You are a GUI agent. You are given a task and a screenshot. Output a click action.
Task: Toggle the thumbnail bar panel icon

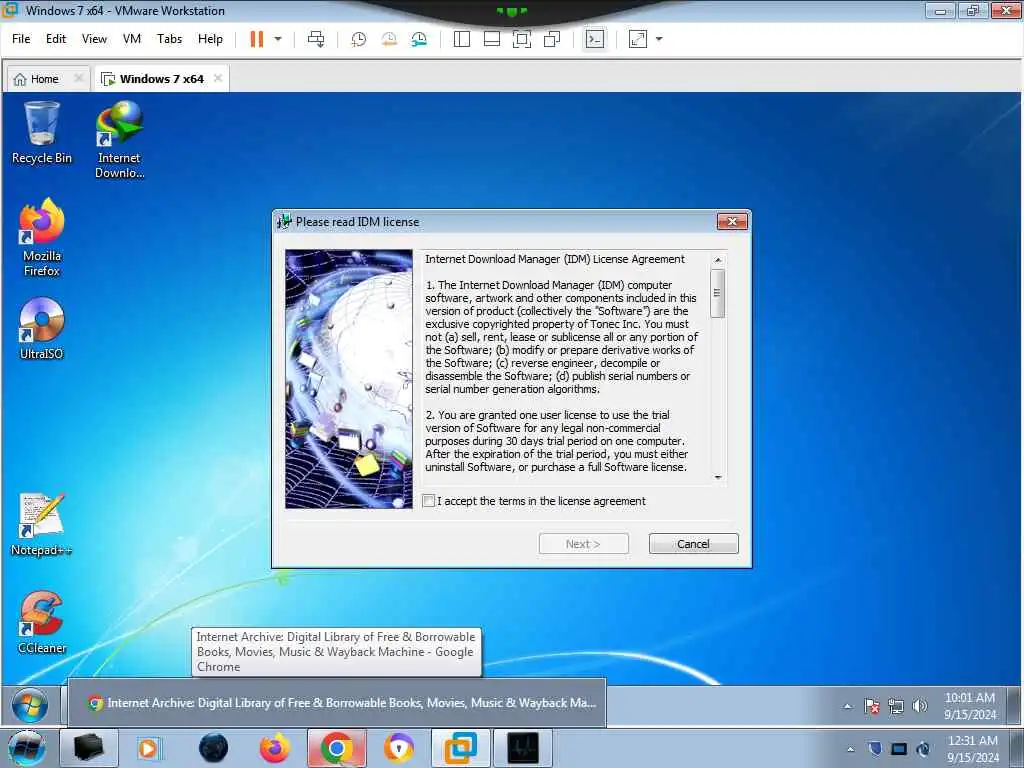[492, 39]
